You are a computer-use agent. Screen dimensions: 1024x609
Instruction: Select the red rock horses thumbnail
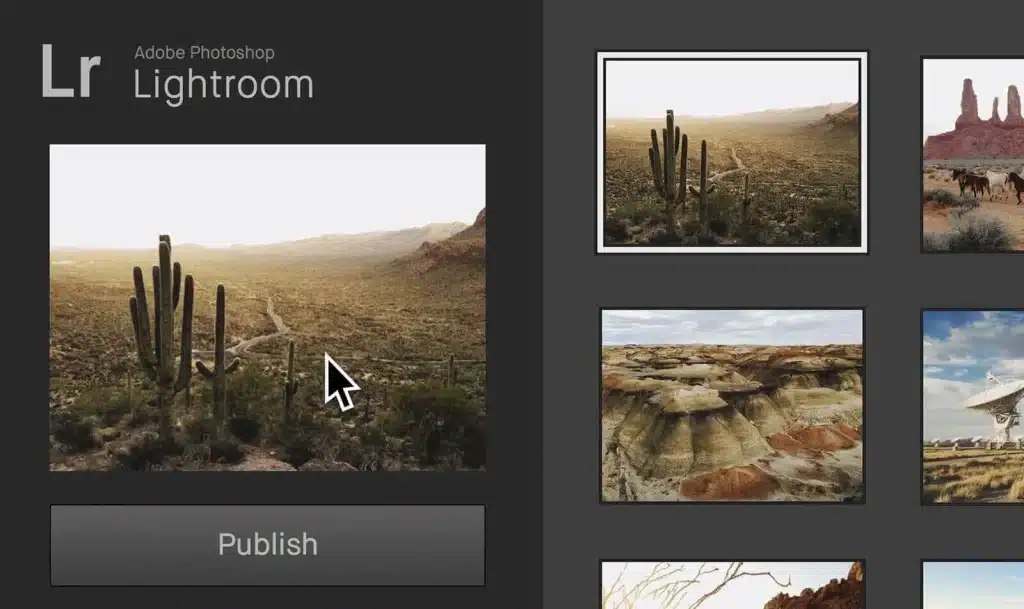[972, 154]
